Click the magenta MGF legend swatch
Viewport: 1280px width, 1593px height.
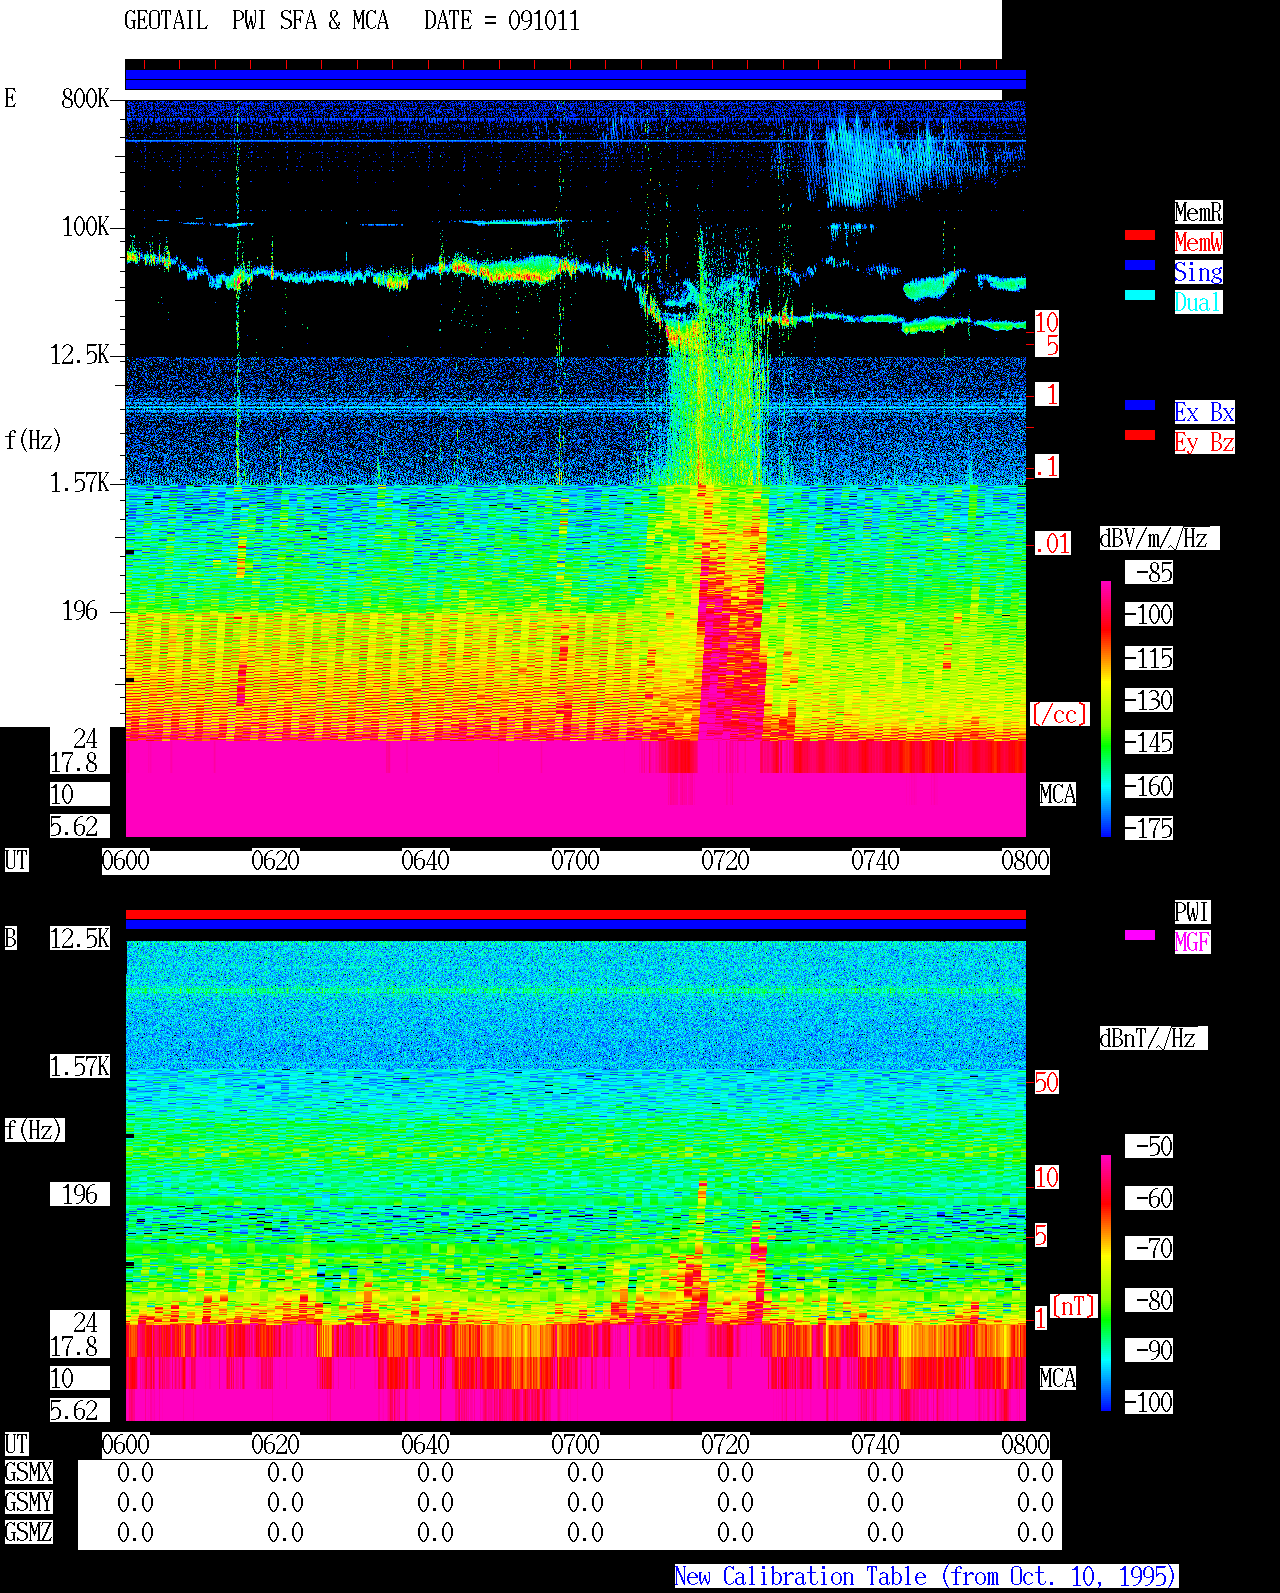tap(1140, 935)
